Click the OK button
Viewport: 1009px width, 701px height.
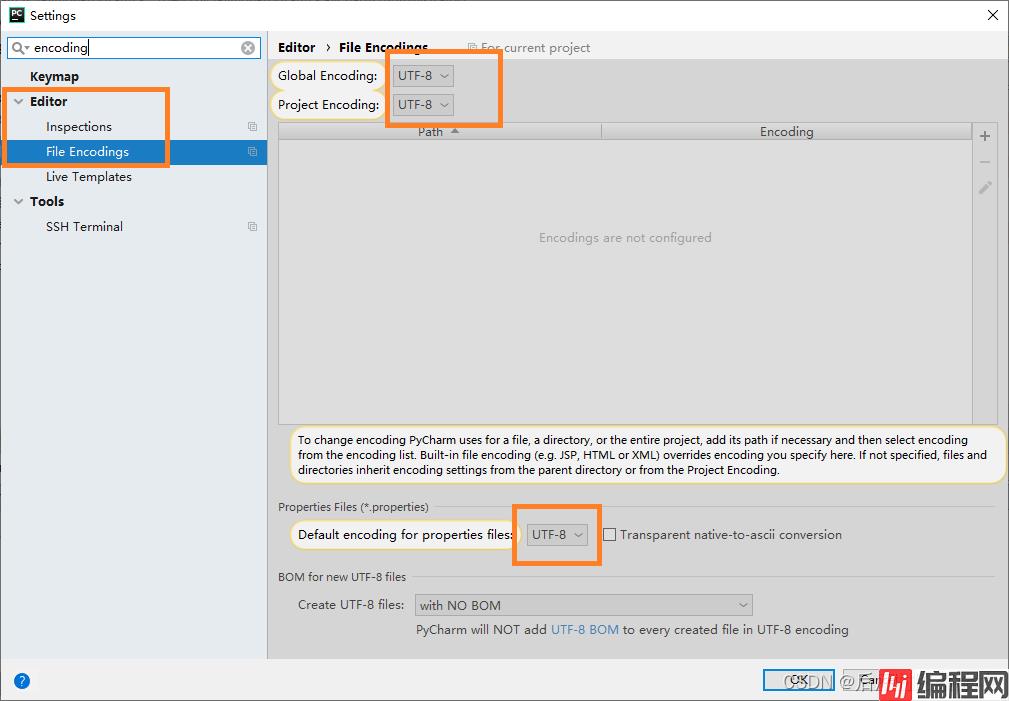point(797,680)
